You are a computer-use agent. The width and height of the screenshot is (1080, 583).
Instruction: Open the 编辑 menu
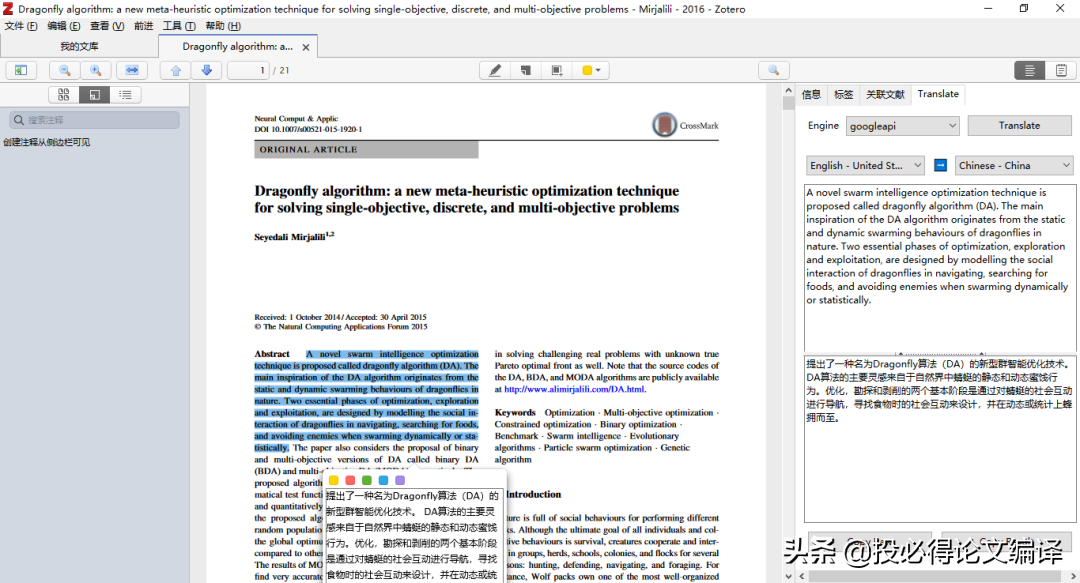point(63,25)
